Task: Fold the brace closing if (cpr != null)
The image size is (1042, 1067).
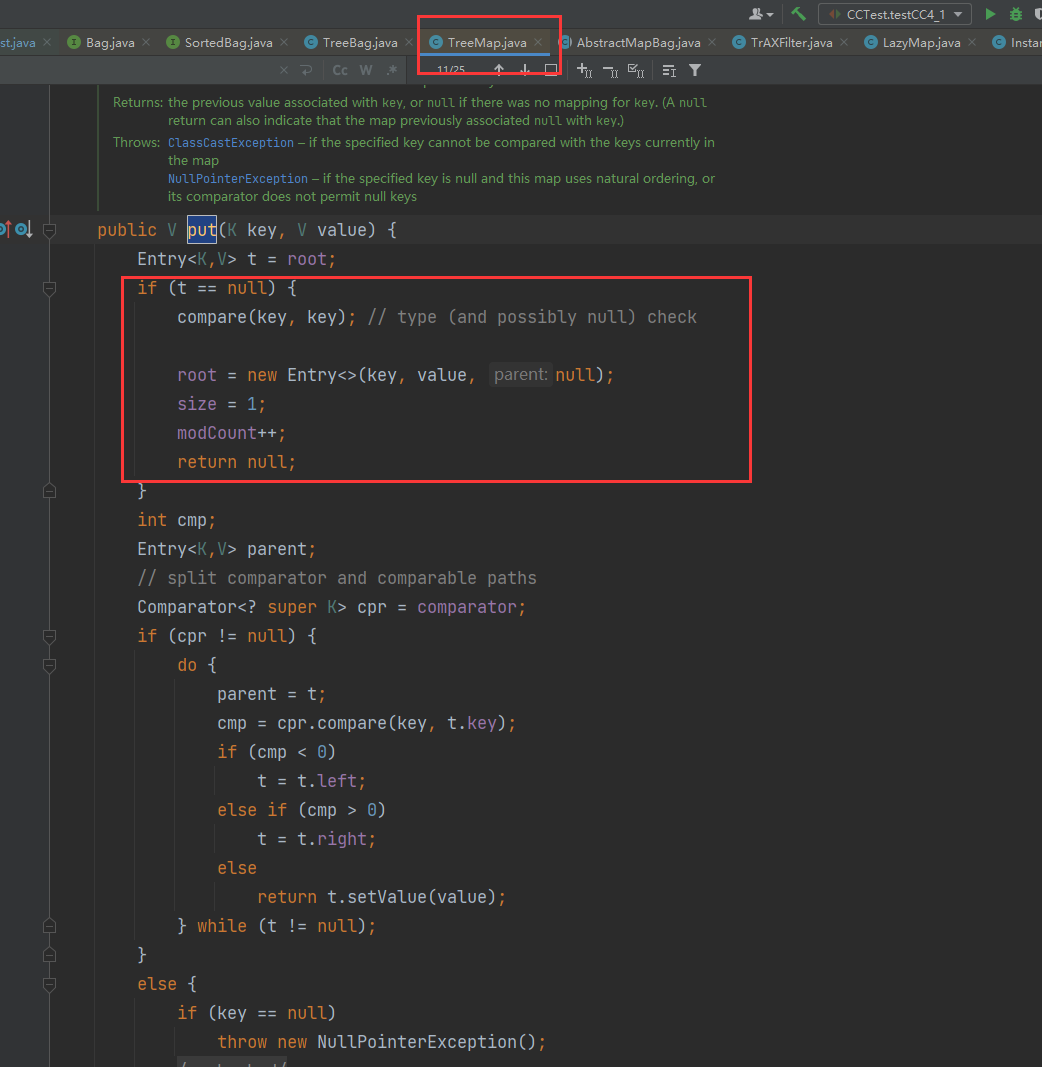Action: [x=49, y=955]
